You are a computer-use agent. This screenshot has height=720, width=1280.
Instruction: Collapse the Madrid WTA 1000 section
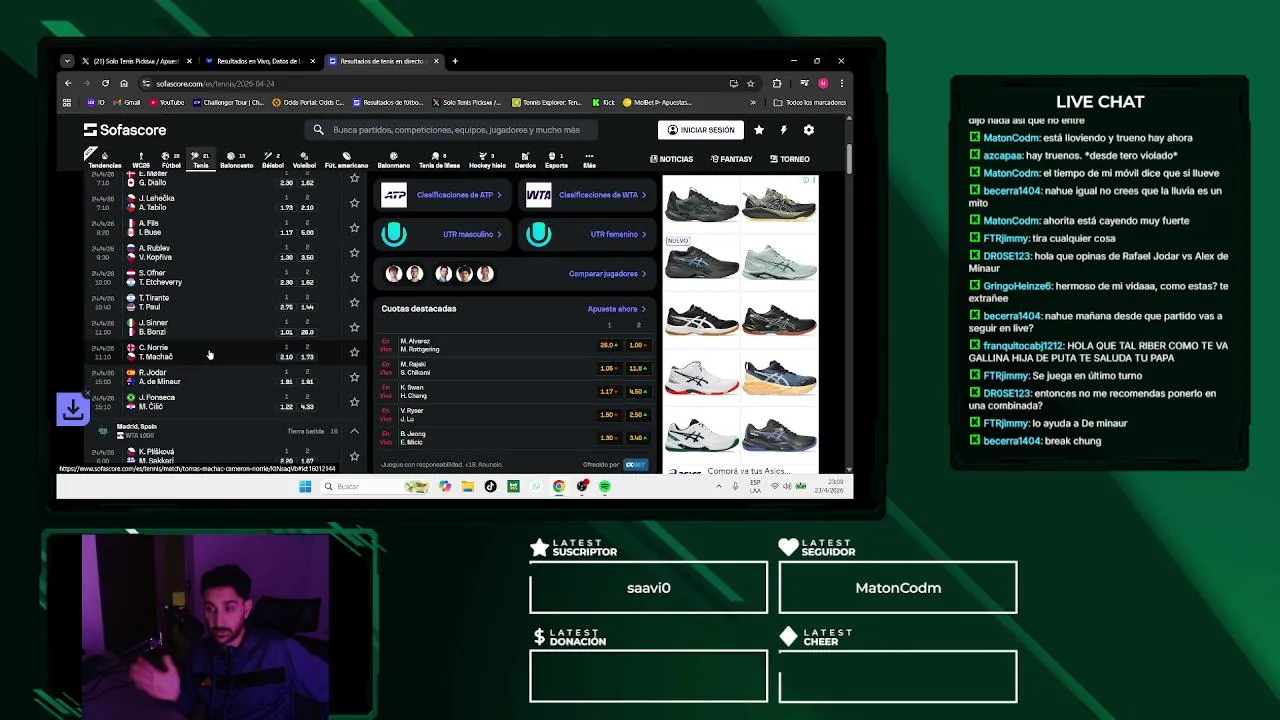pyautogui.click(x=354, y=431)
